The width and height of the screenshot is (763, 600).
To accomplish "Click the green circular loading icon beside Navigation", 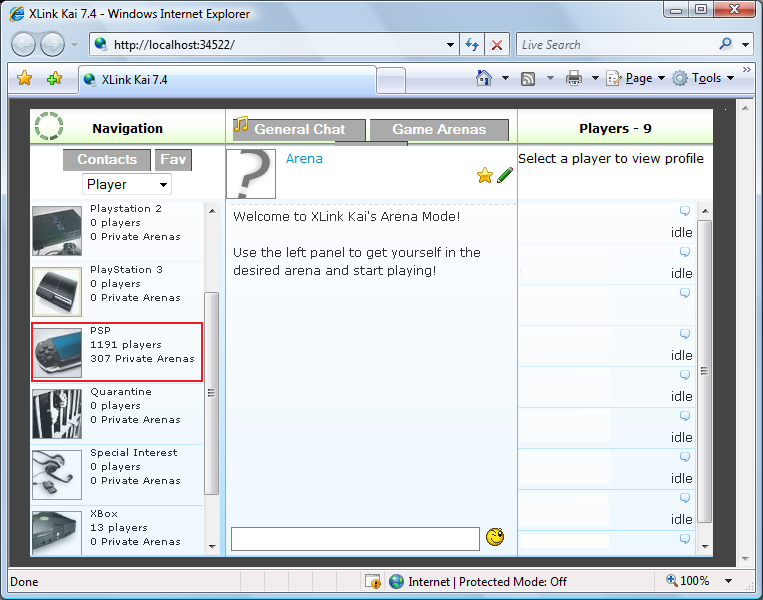I will (49, 126).
